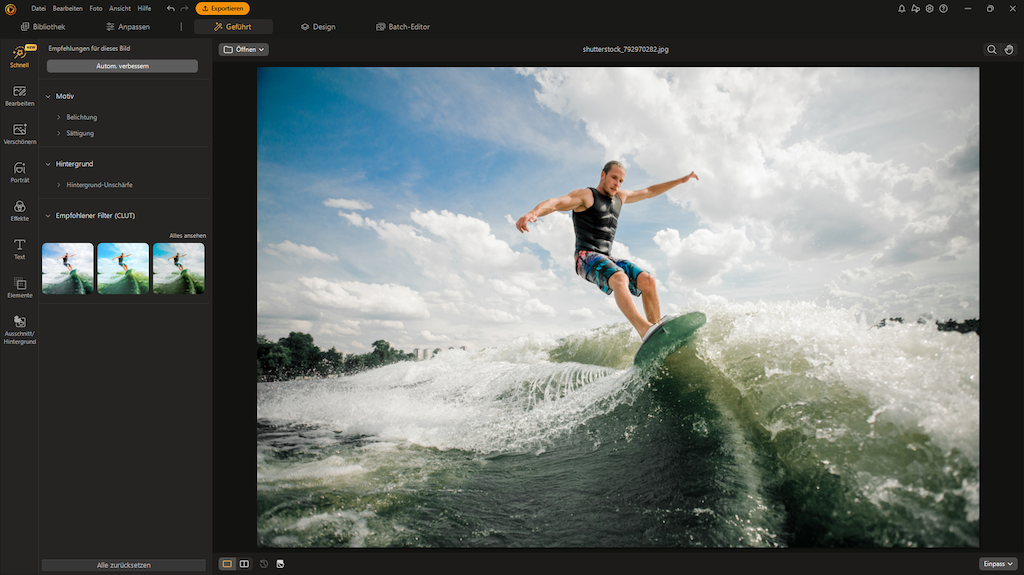
Task: Activate the hand pan tool
Action: pos(1009,49)
